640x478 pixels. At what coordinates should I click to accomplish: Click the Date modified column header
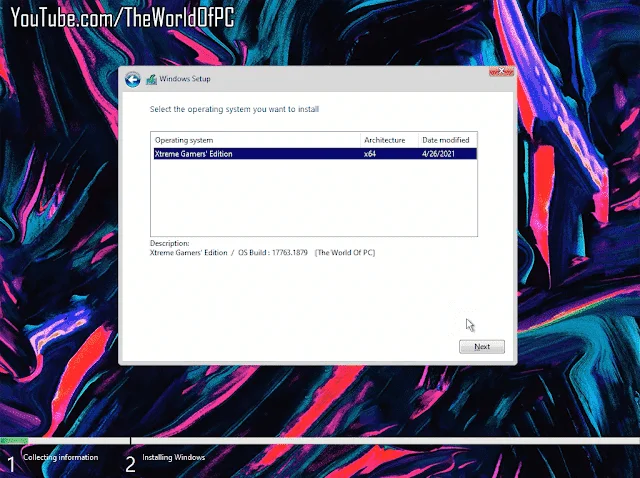pos(448,140)
